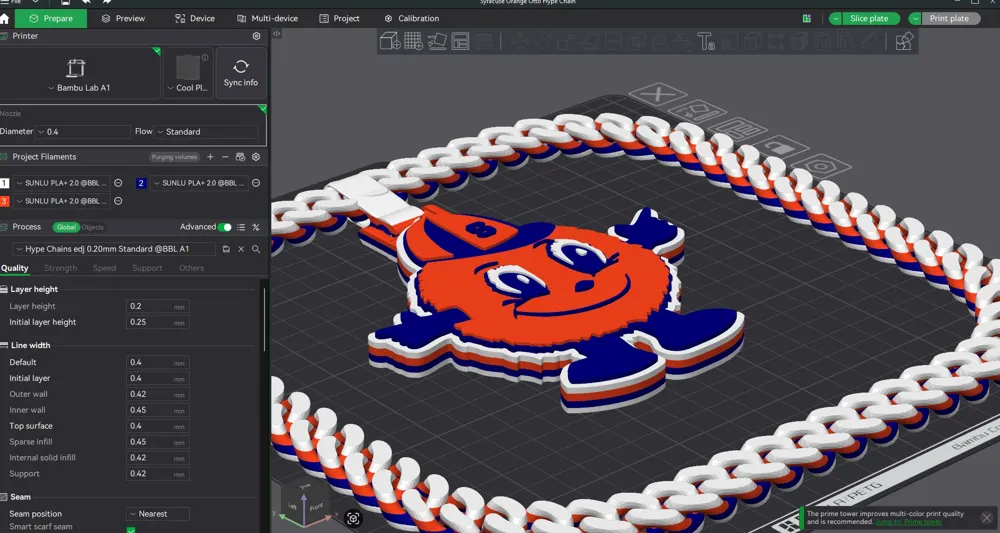Open filament 1 SUNLU PLA+ dropdown

click(62, 183)
